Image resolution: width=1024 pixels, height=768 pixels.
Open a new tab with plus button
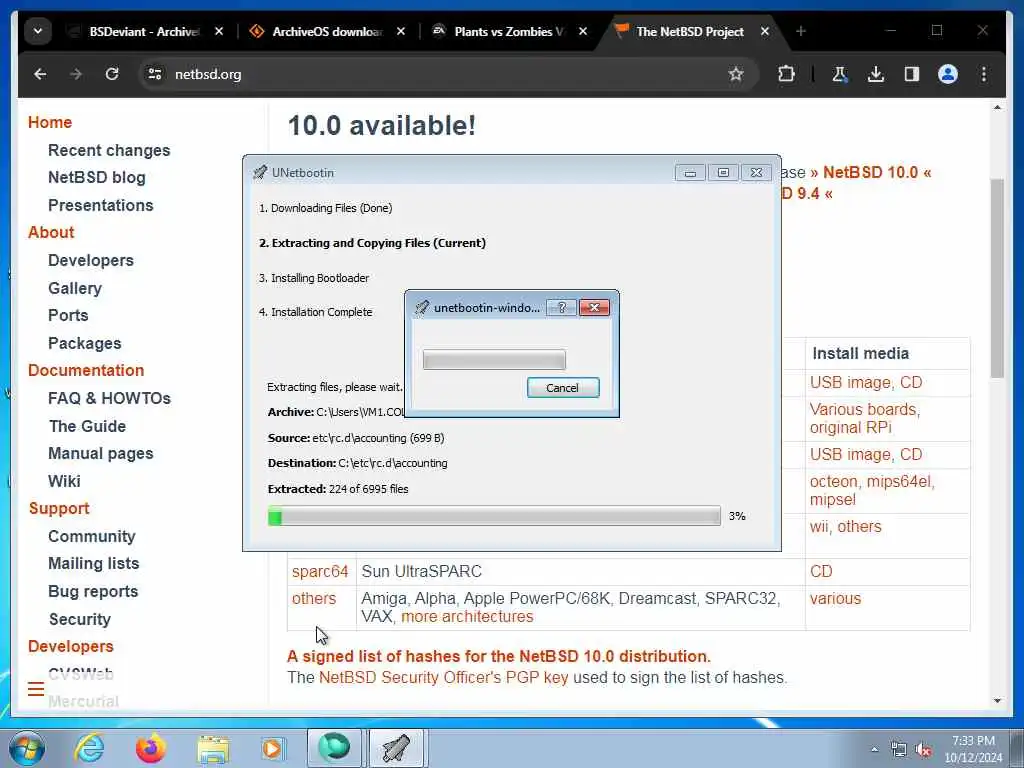pyautogui.click(x=801, y=31)
